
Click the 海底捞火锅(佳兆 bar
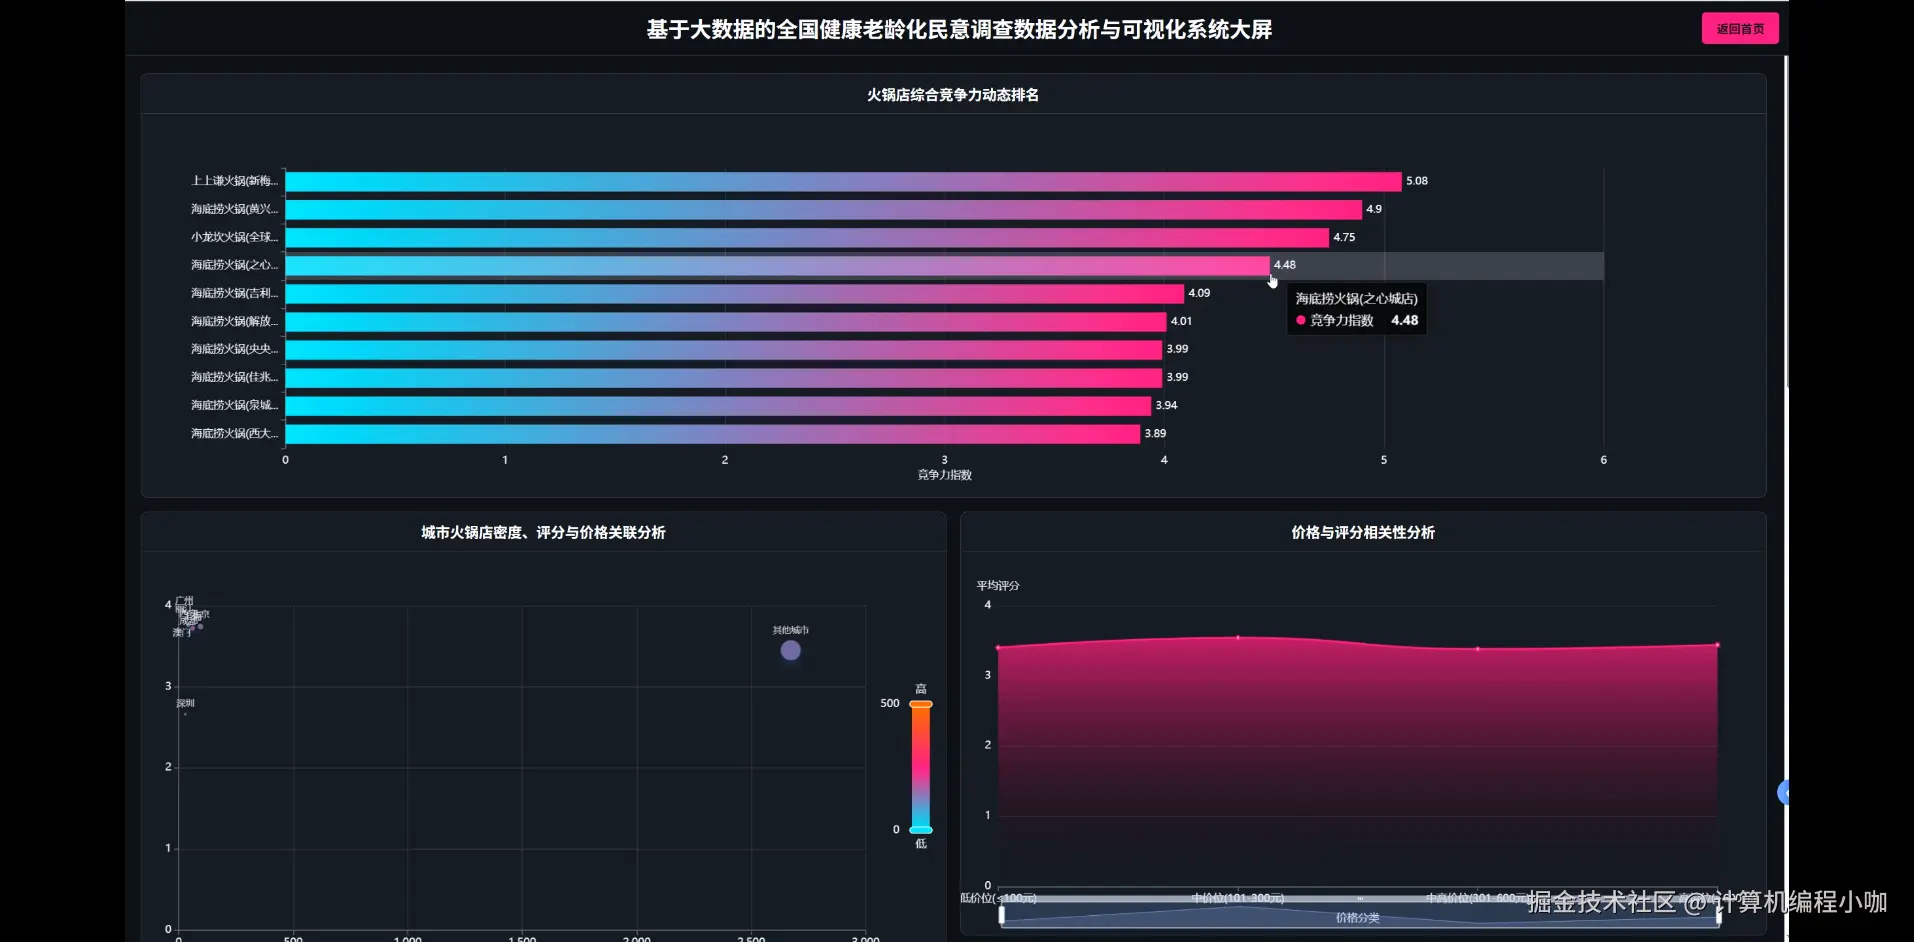click(x=724, y=377)
